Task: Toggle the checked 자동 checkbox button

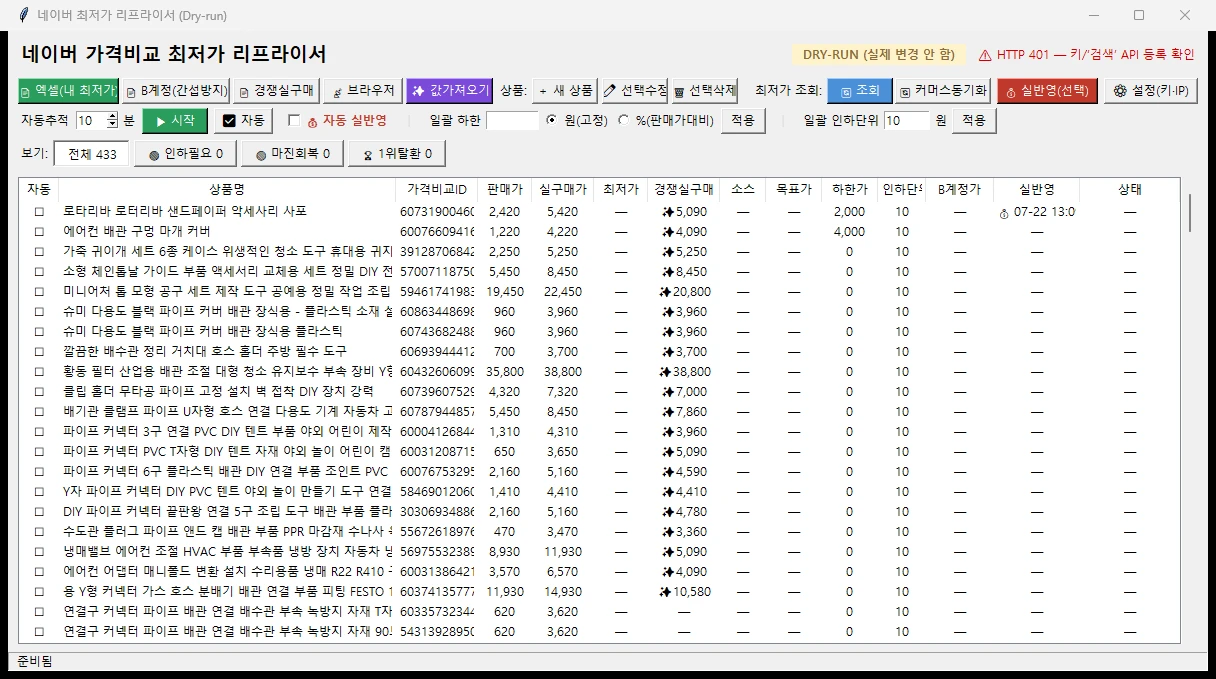Action: point(243,120)
